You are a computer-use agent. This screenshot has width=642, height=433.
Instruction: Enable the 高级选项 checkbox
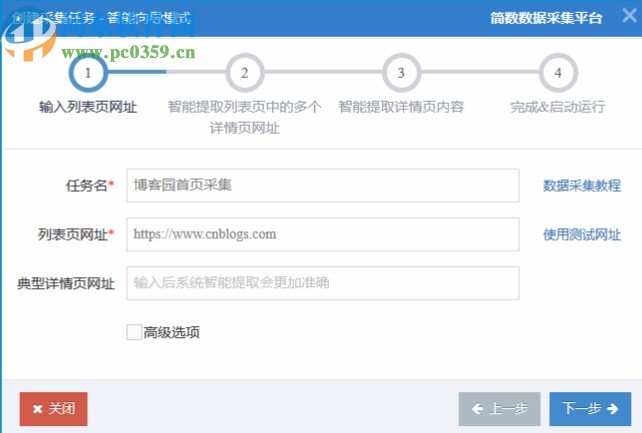pos(134,332)
